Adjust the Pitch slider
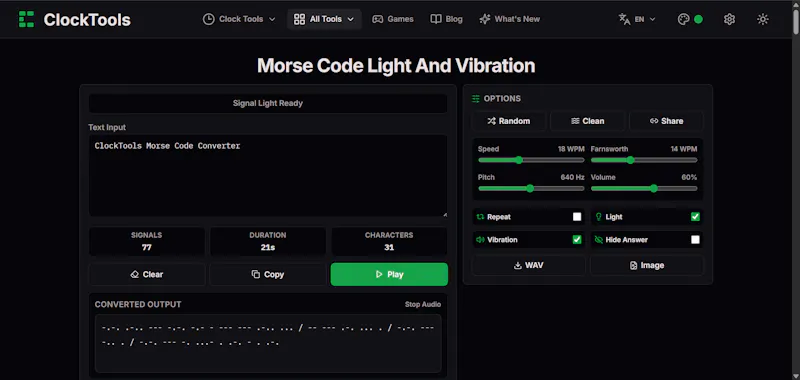Screen dimensions: 800x380 tap(531, 188)
